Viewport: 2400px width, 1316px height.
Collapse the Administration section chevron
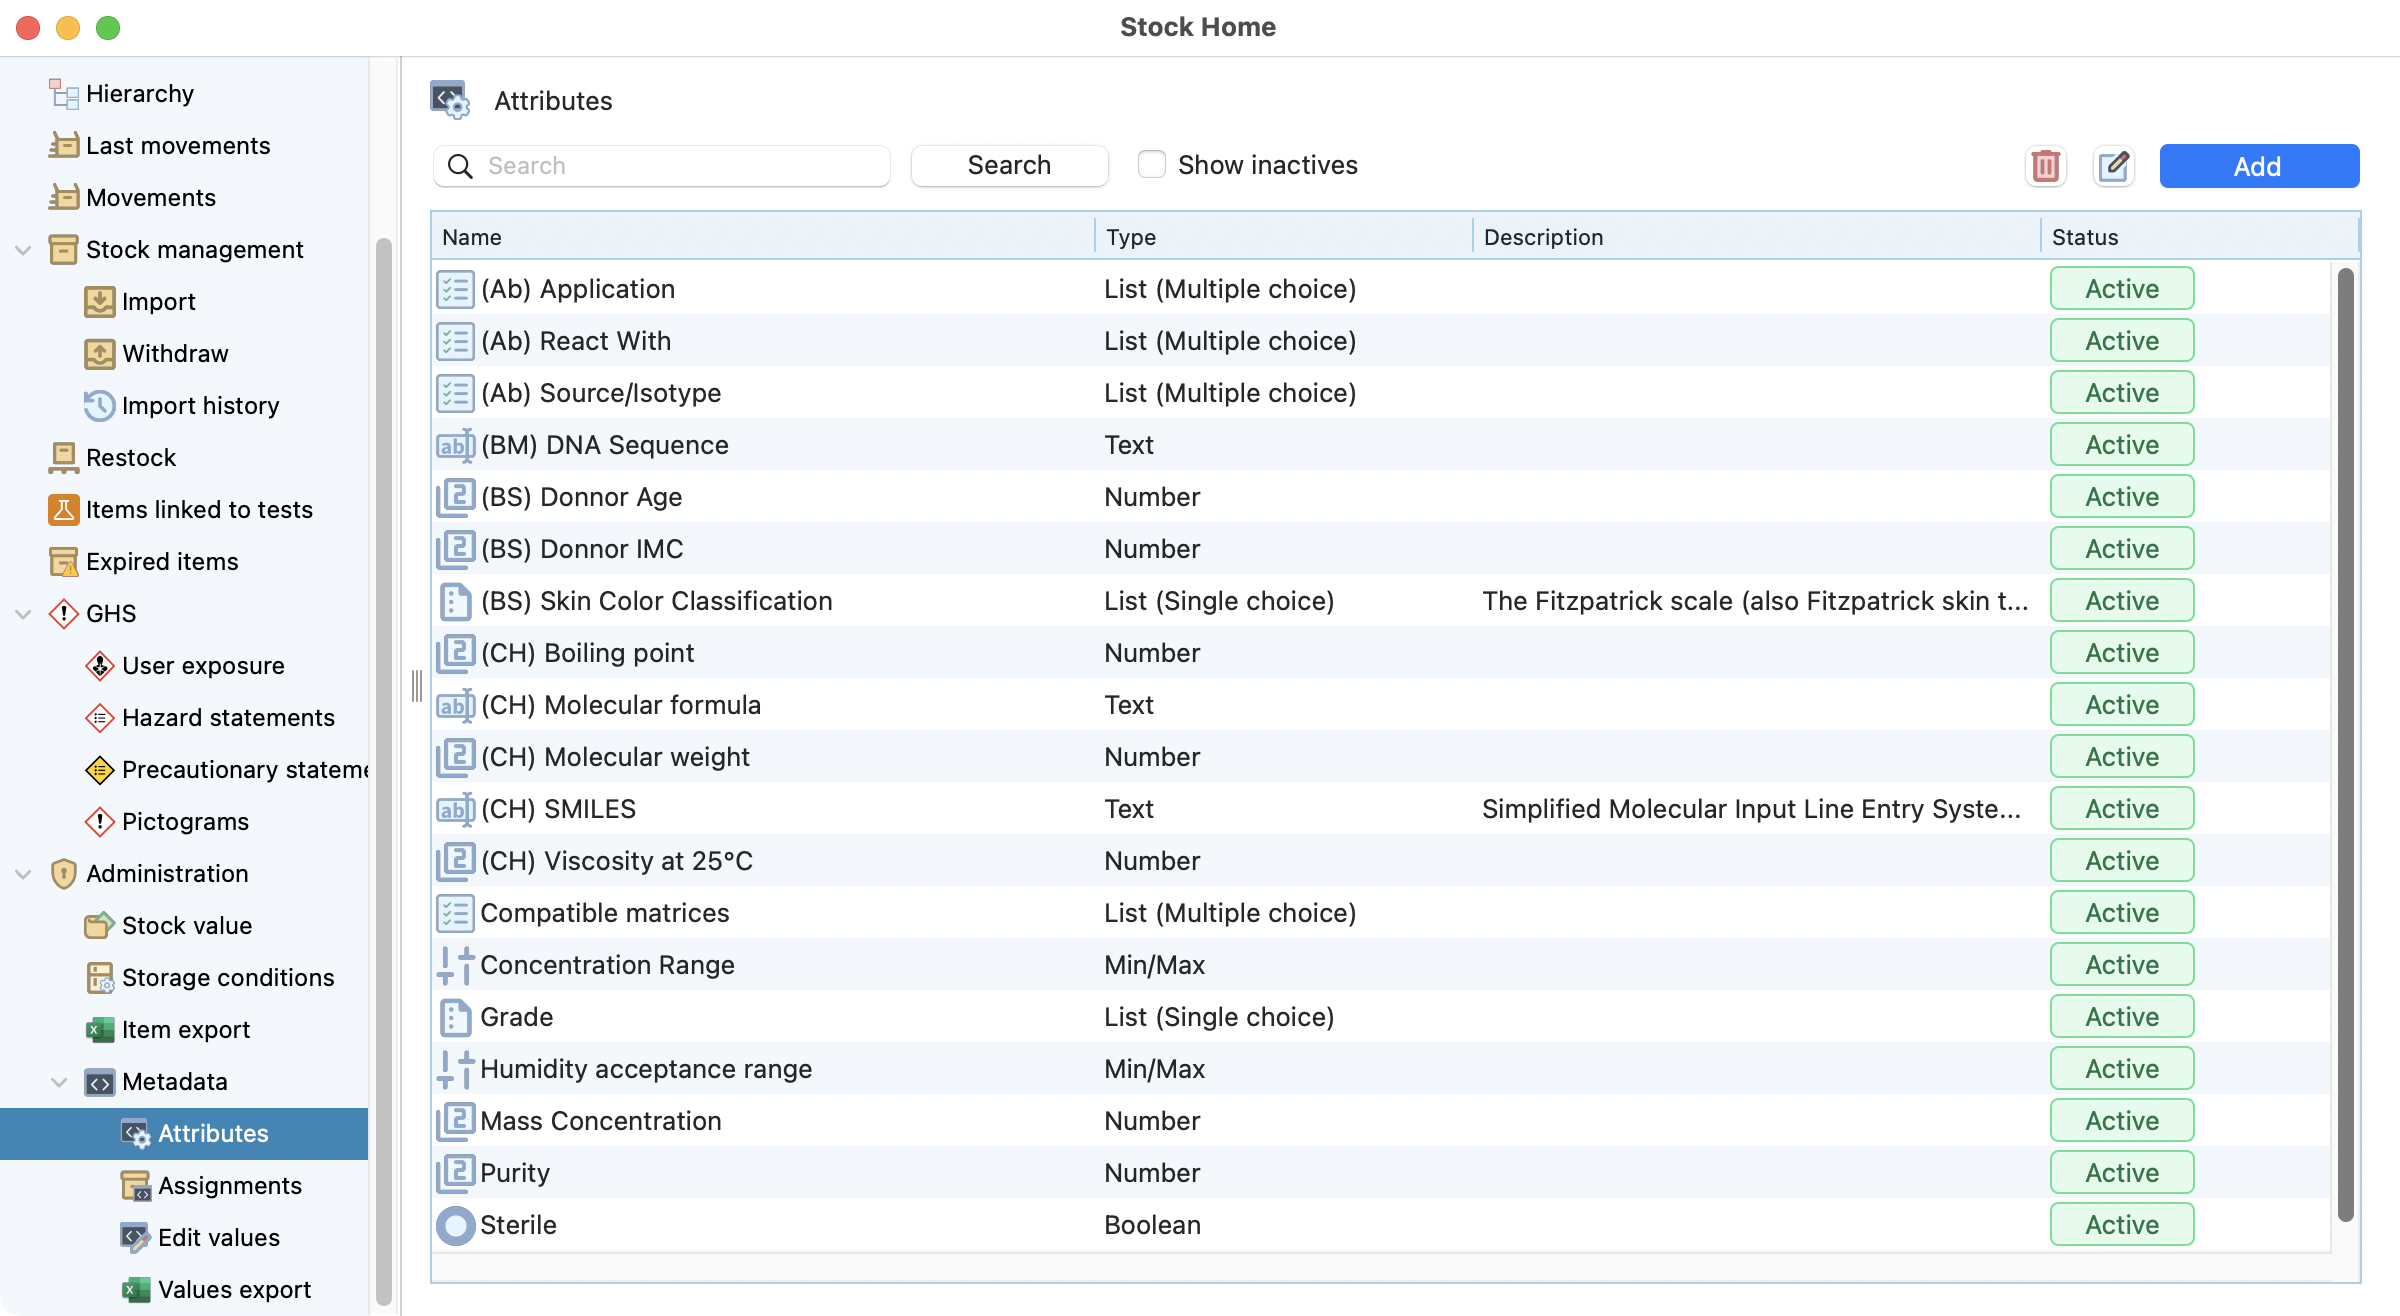[23, 873]
